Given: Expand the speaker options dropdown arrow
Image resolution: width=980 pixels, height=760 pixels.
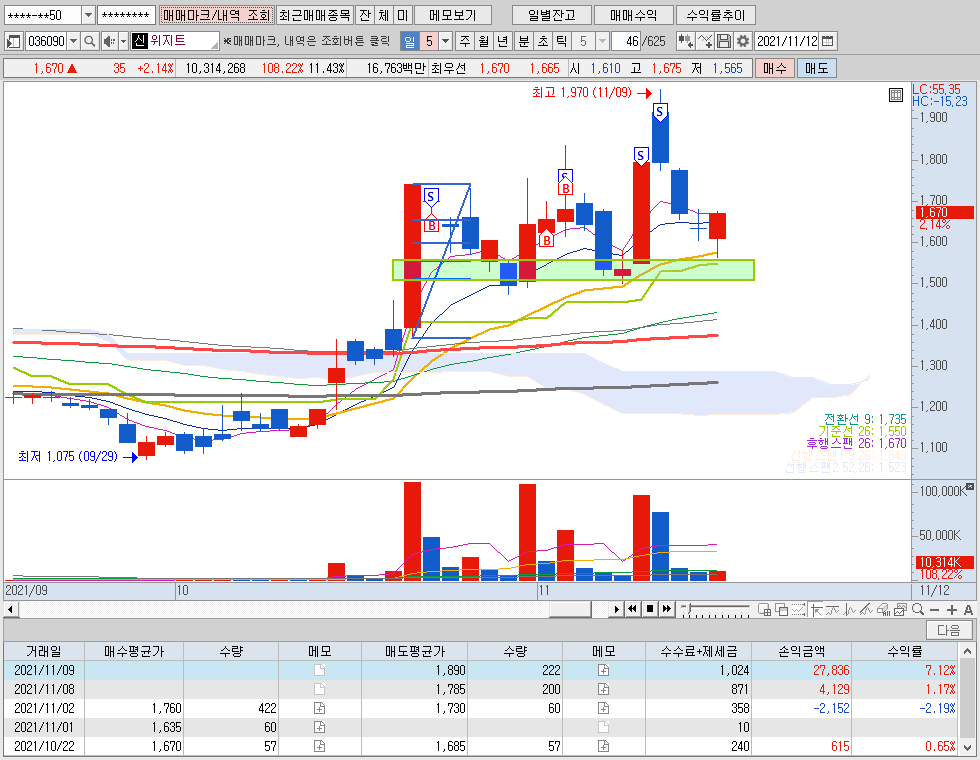Looking at the screenshot, I should pyautogui.click(x=123, y=41).
